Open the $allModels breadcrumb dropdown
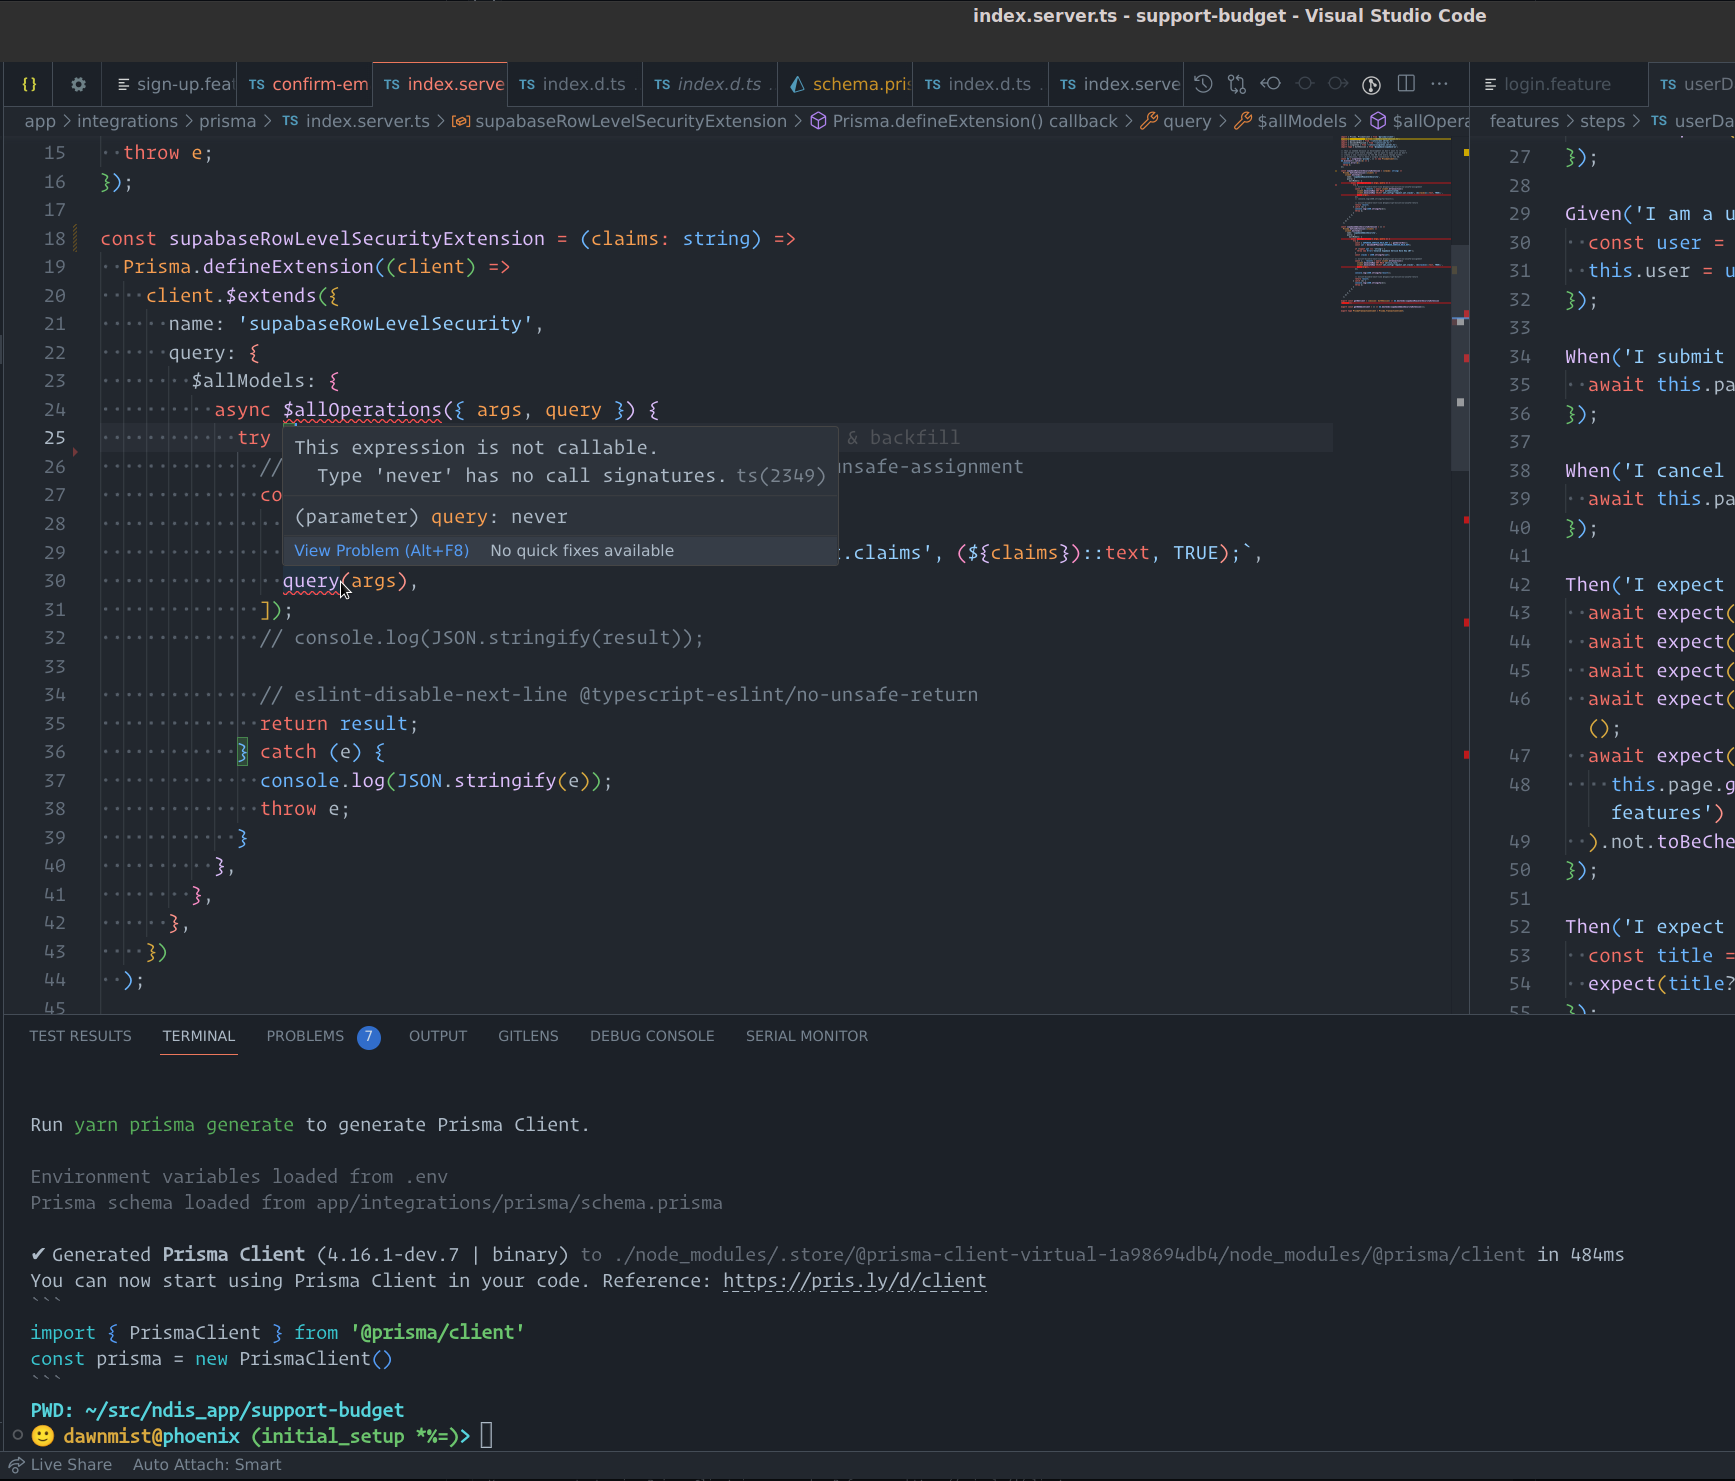The height and width of the screenshot is (1481, 1735). (x=1302, y=121)
